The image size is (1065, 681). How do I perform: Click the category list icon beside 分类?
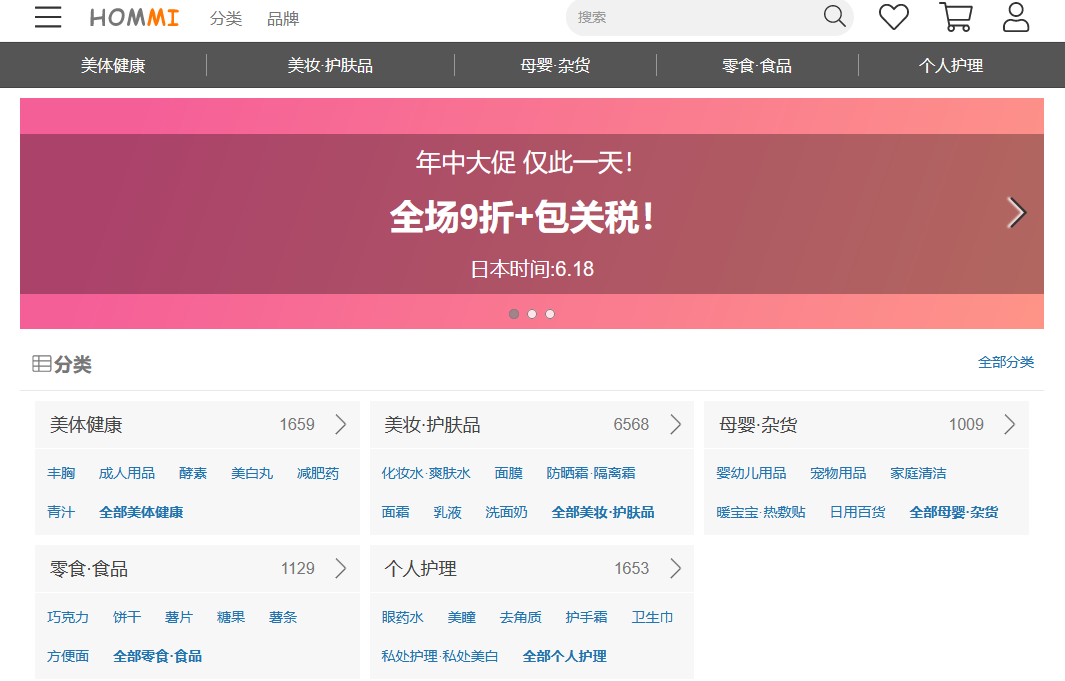[42, 364]
